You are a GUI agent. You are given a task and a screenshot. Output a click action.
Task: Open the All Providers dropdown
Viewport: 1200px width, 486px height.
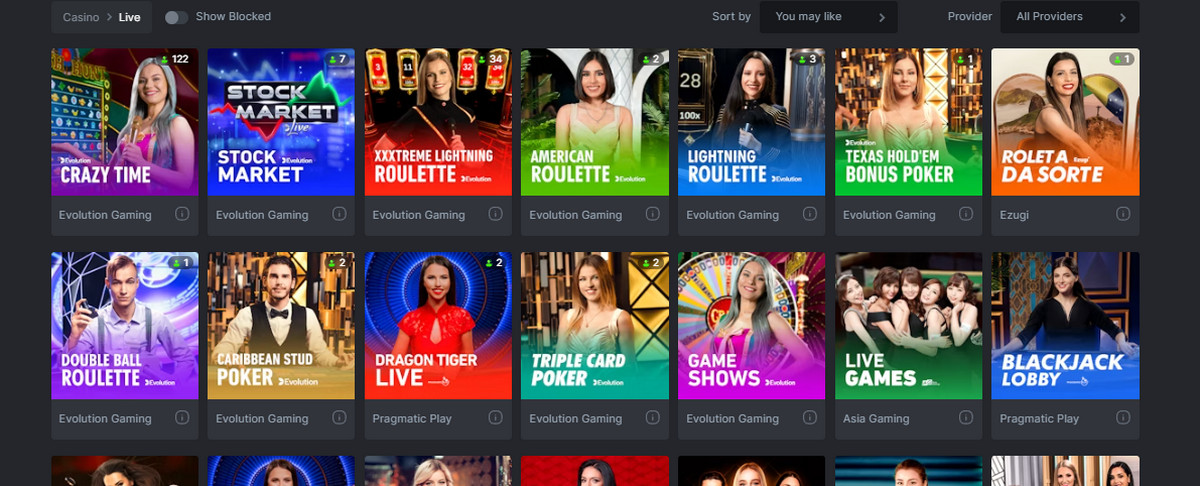tap(1070, 17)
